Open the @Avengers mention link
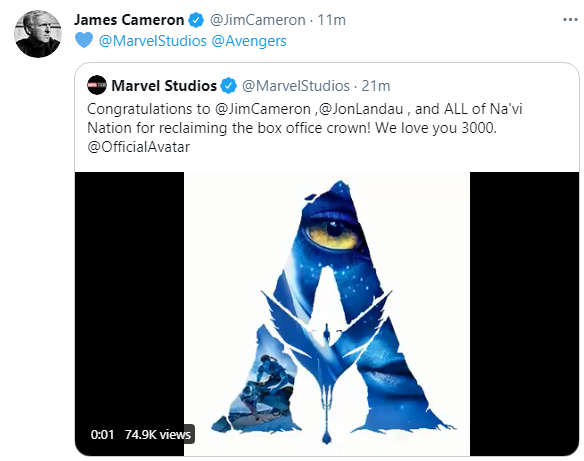Viewport: 584px width, 461px height. (x=249, y=41)
